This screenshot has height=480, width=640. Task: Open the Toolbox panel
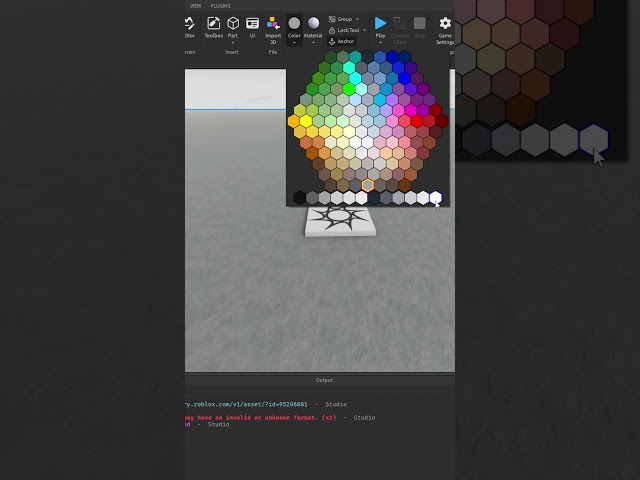click(x=213, y=27)
